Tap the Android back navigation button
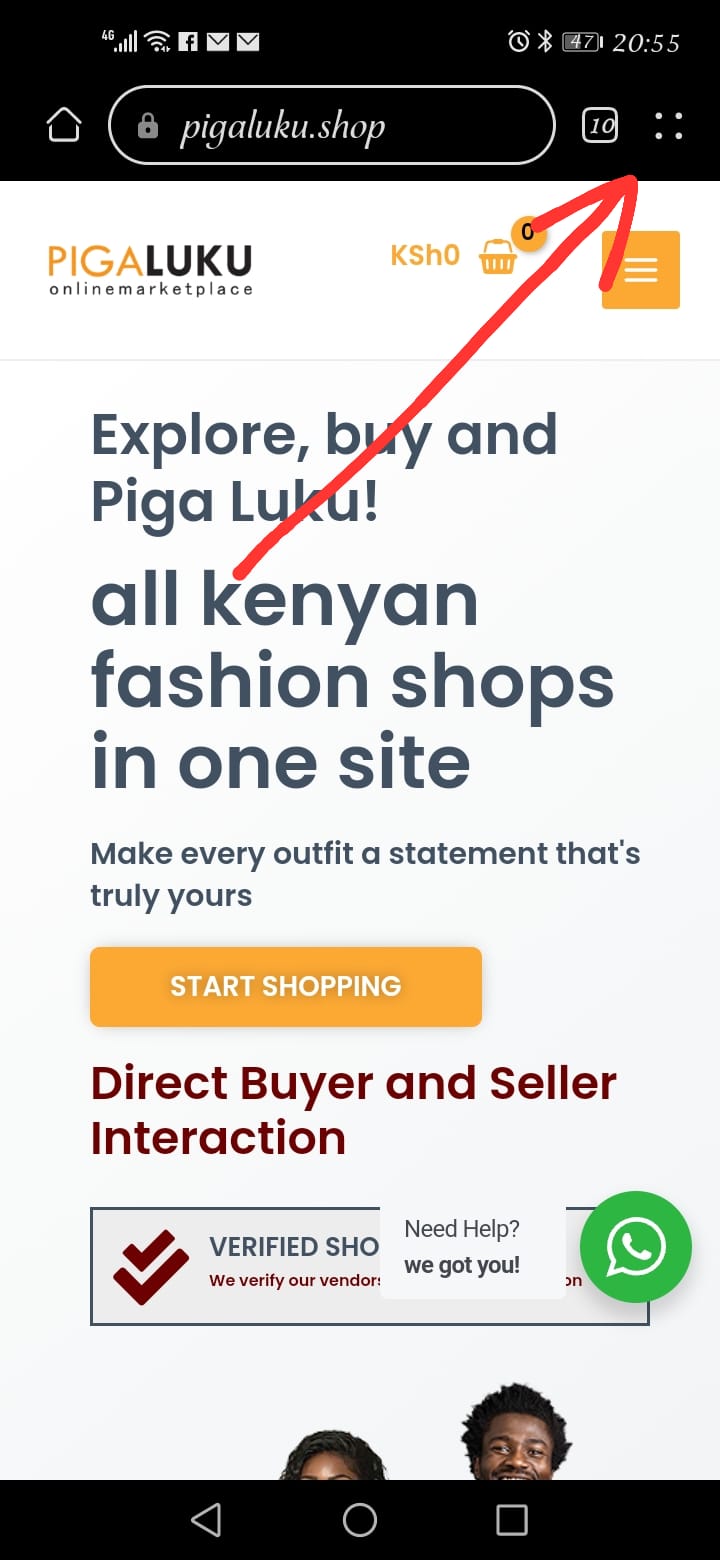Screen dimensions: 720x1560 click(206, 1520)
